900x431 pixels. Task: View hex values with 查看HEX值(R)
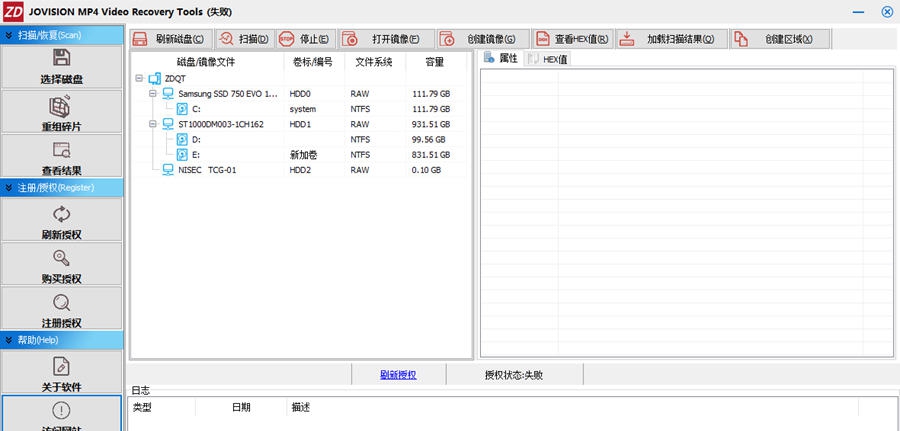[x=573, y=39]
